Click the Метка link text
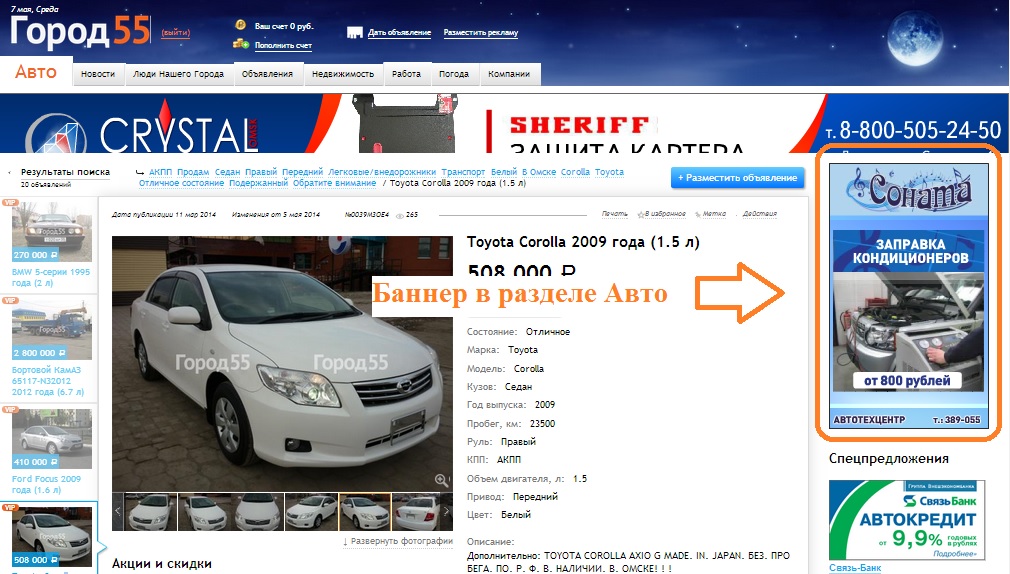Viewport: 1010px width, 574px height. [x=714, y=214]
